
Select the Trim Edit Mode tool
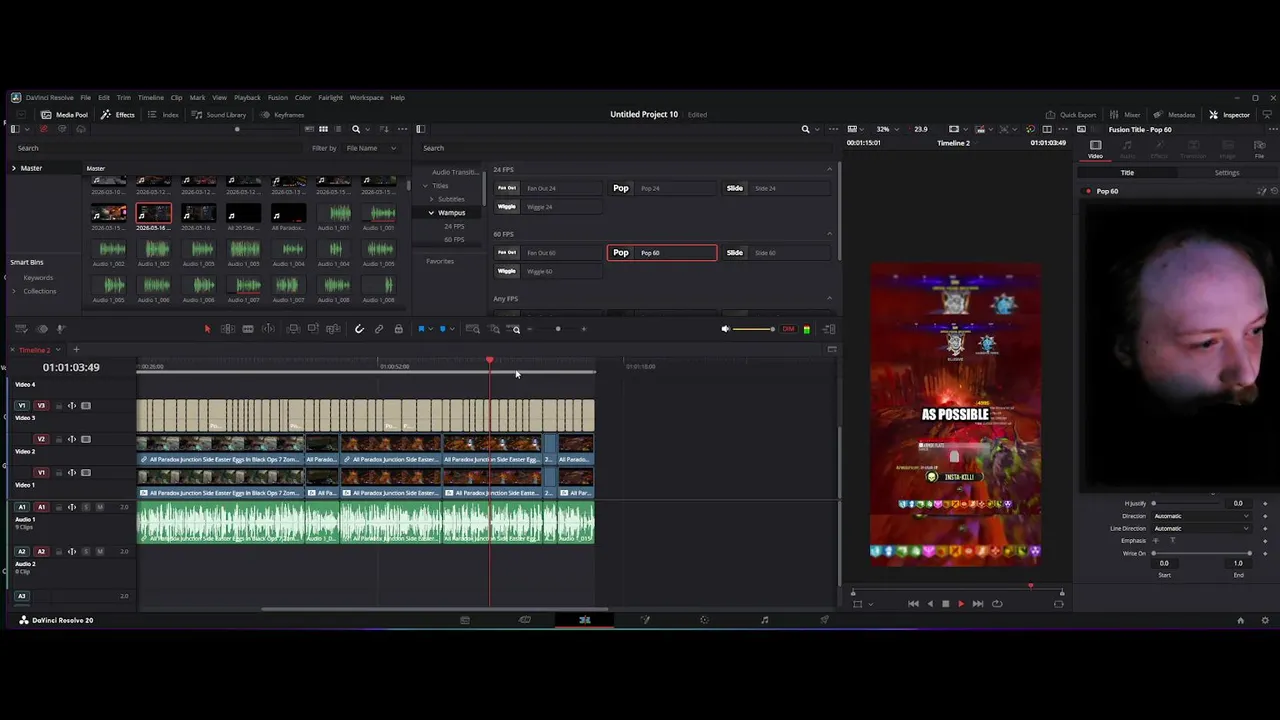228,329
